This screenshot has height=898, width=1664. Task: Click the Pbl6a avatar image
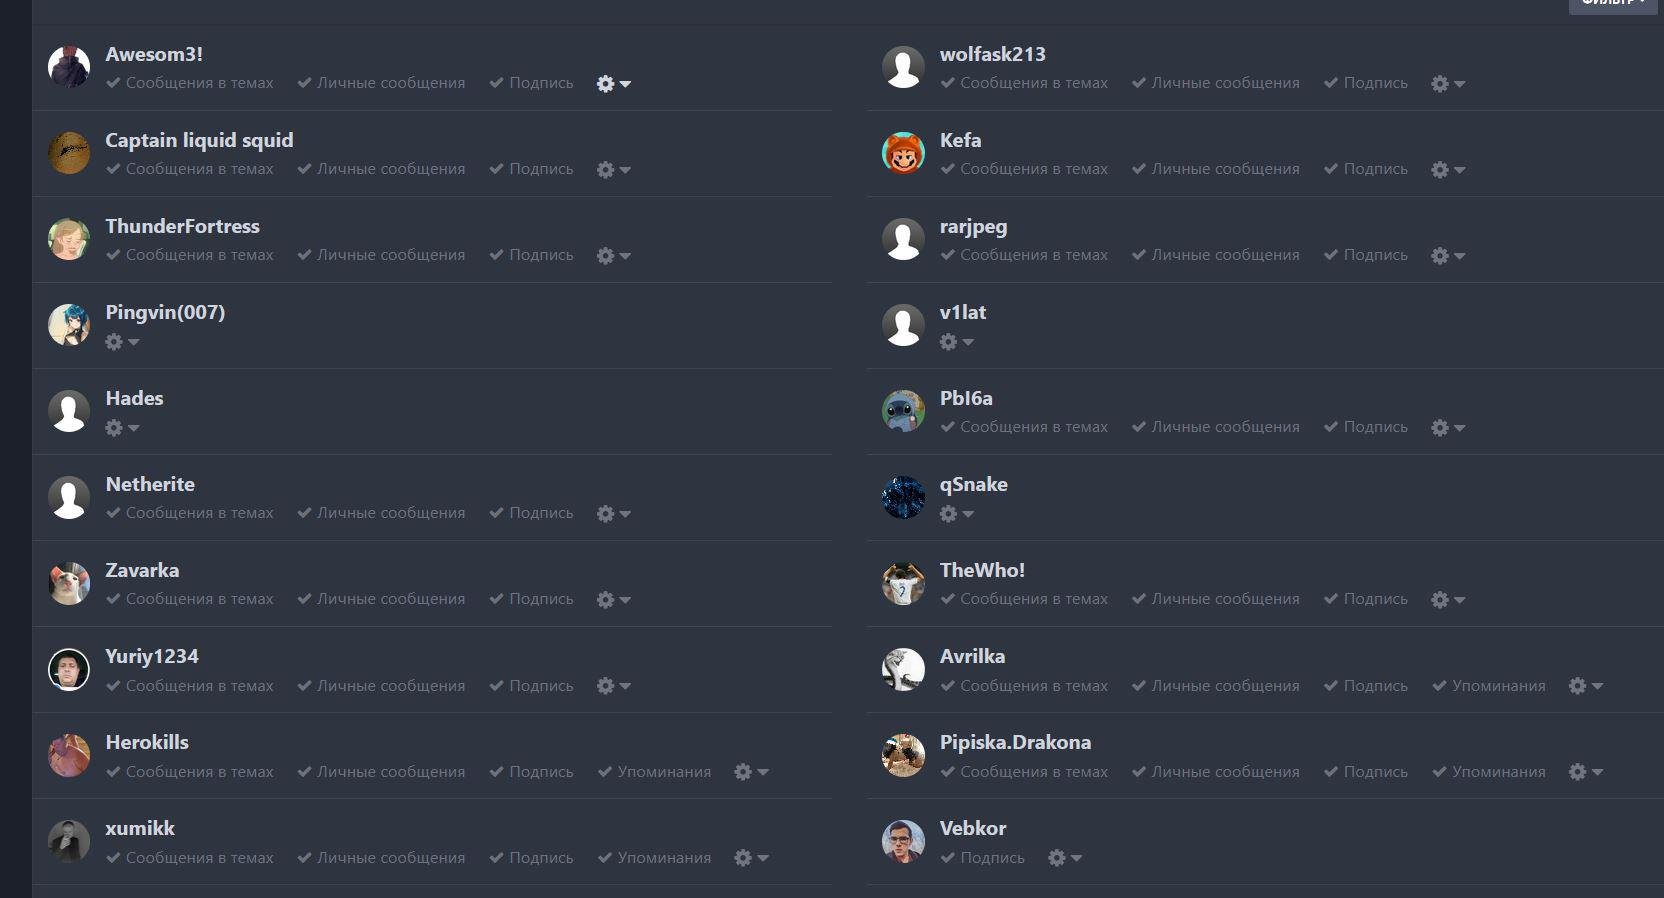coord(903,411)
